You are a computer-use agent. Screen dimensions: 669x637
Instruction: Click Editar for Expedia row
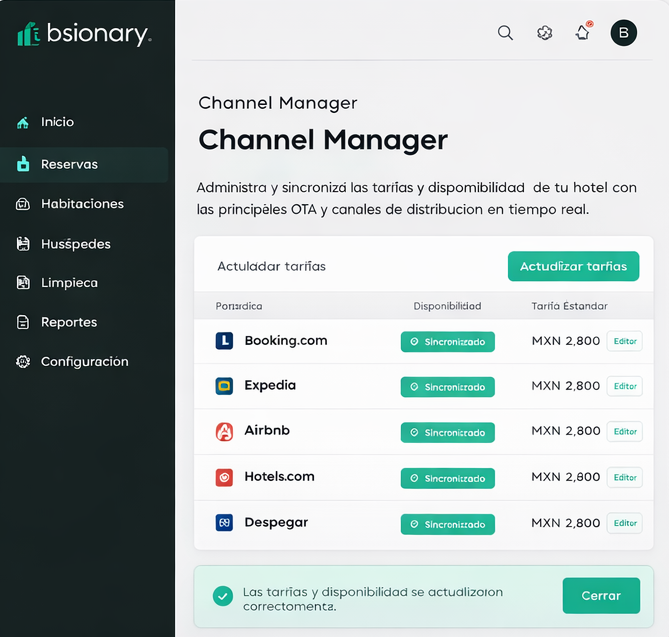point(625,386)
